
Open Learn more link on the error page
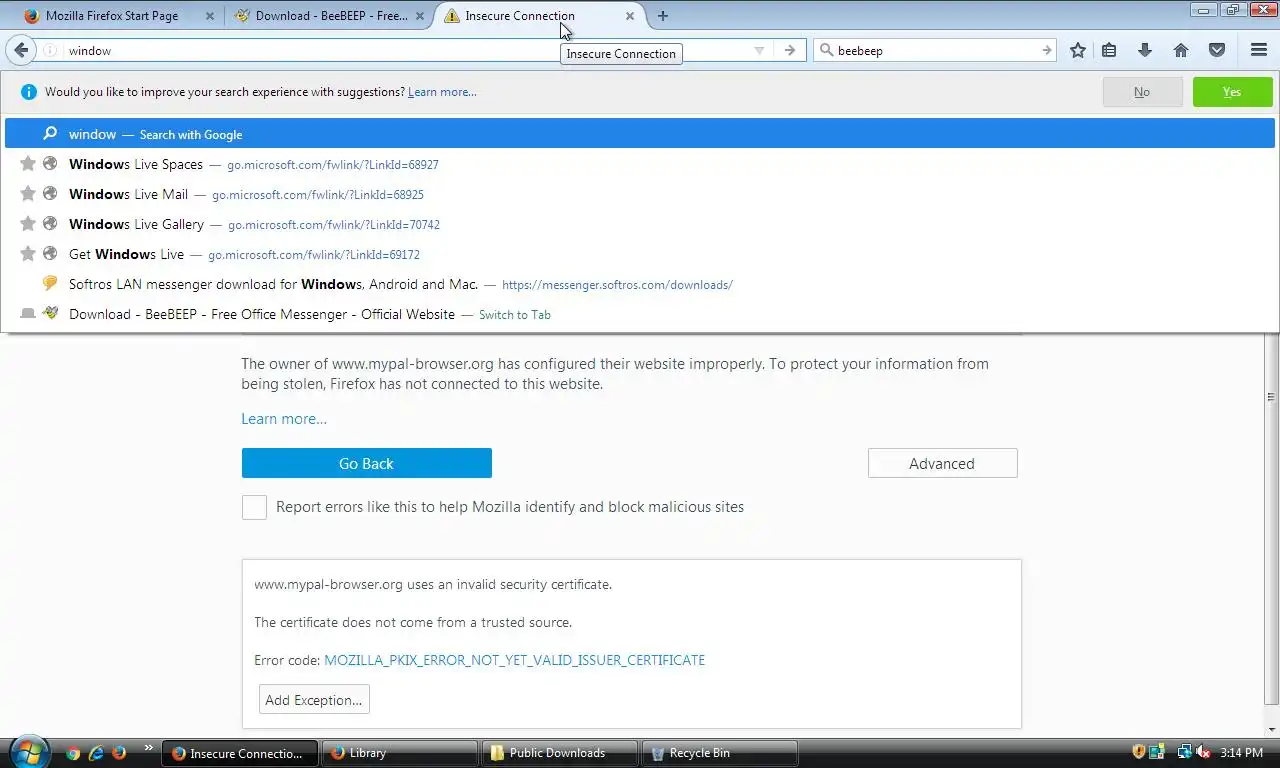pyautogui.click(x=284, y=419)
